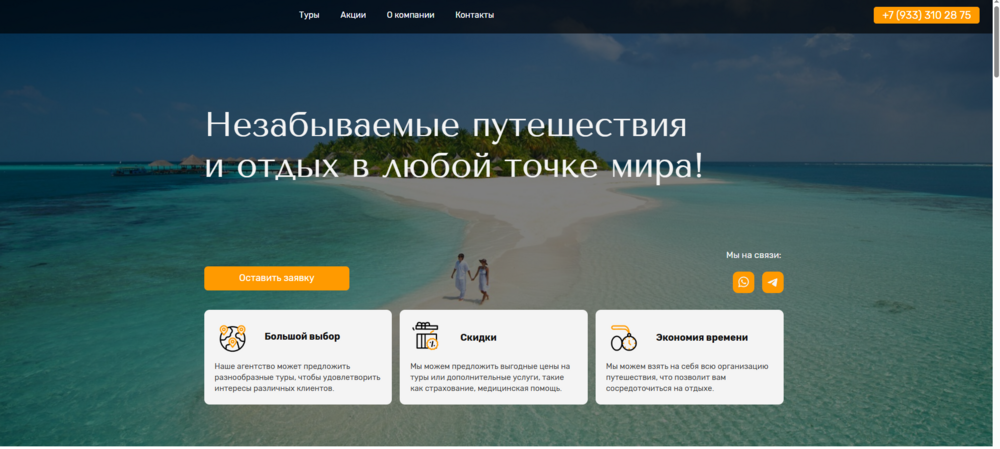Open Telegram contact icon
Screen dimensions: 1000x449
point(772,282)
